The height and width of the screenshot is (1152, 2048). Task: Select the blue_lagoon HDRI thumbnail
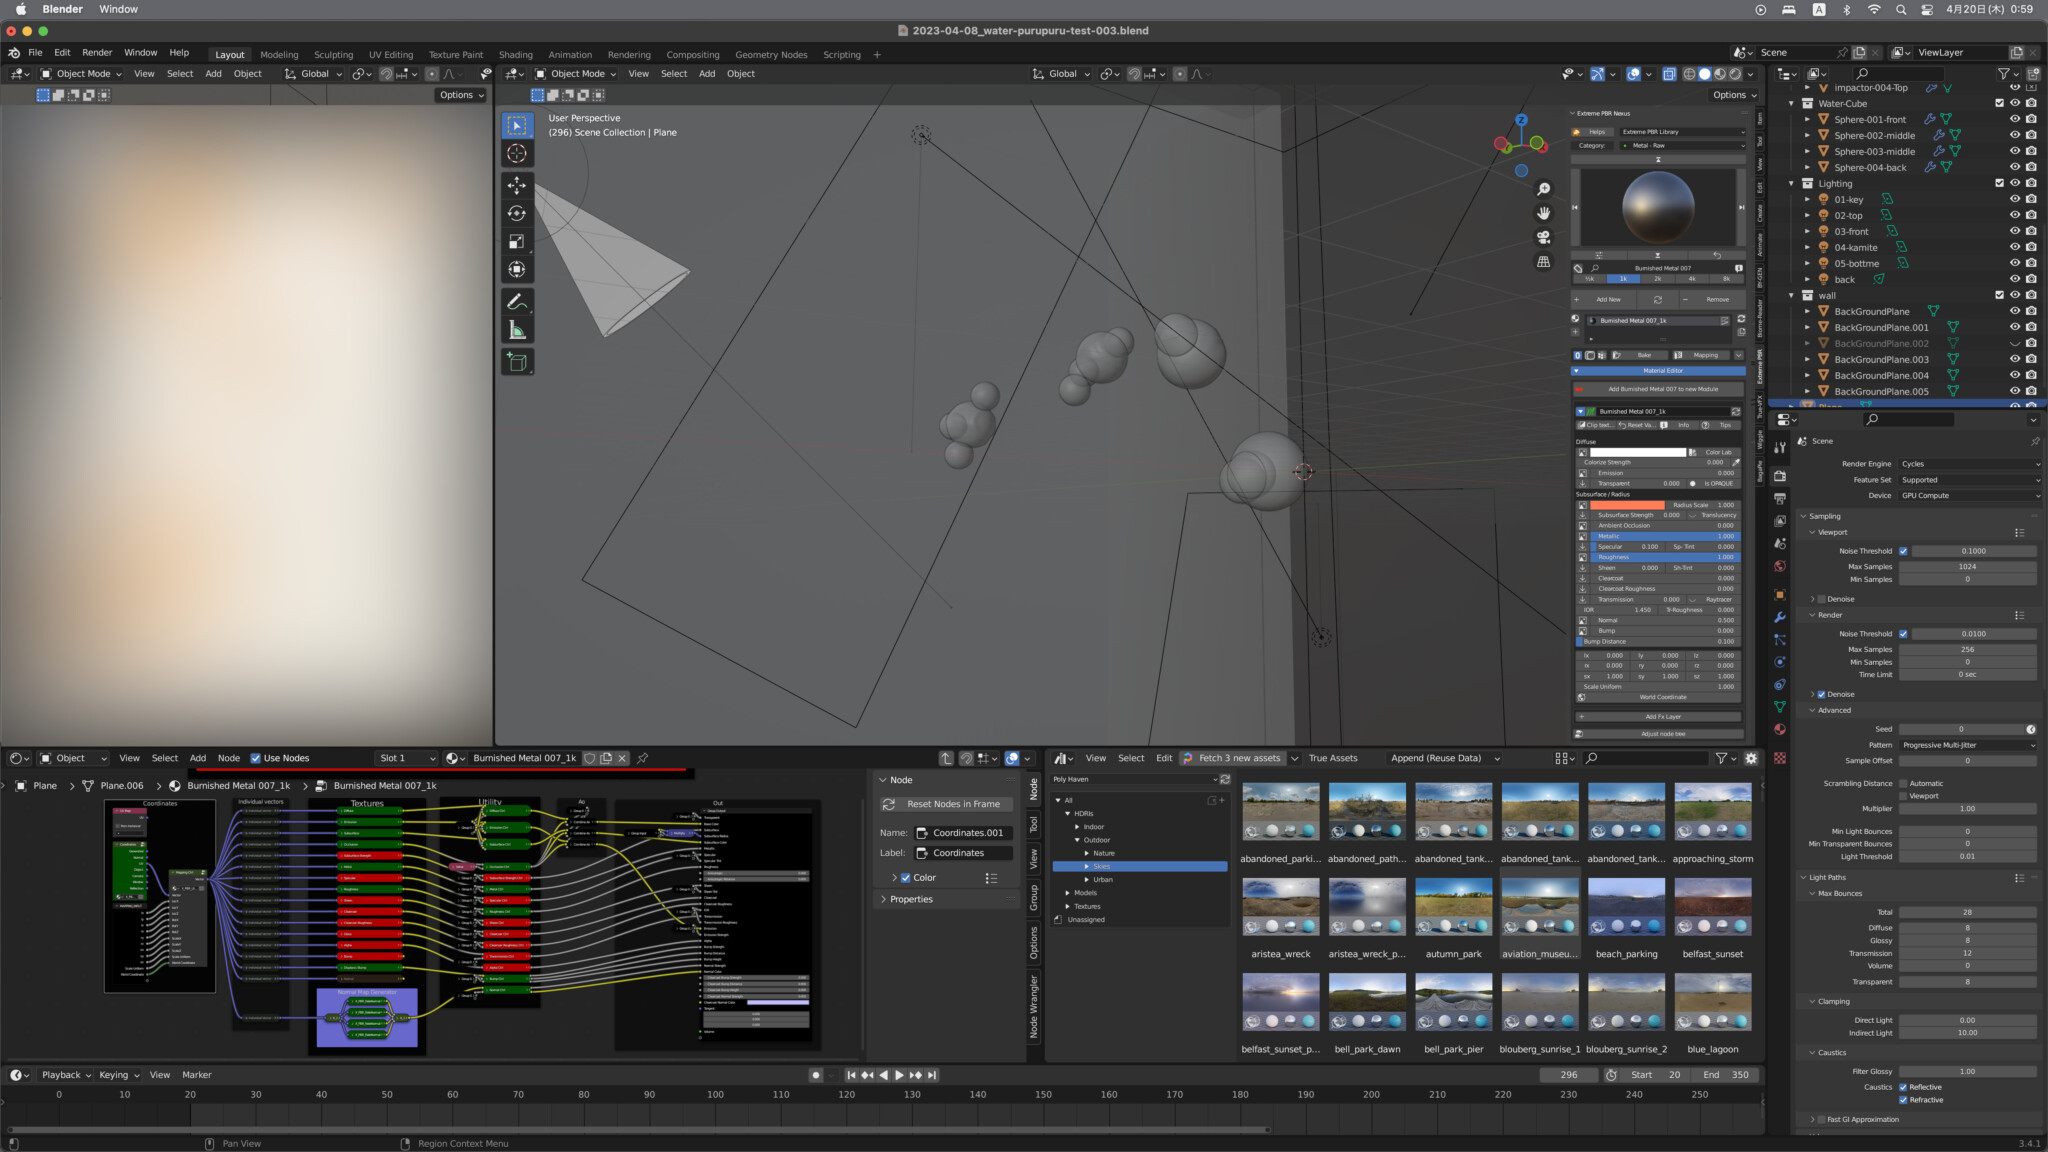pyautogui.click(x=1713, y=1000)
